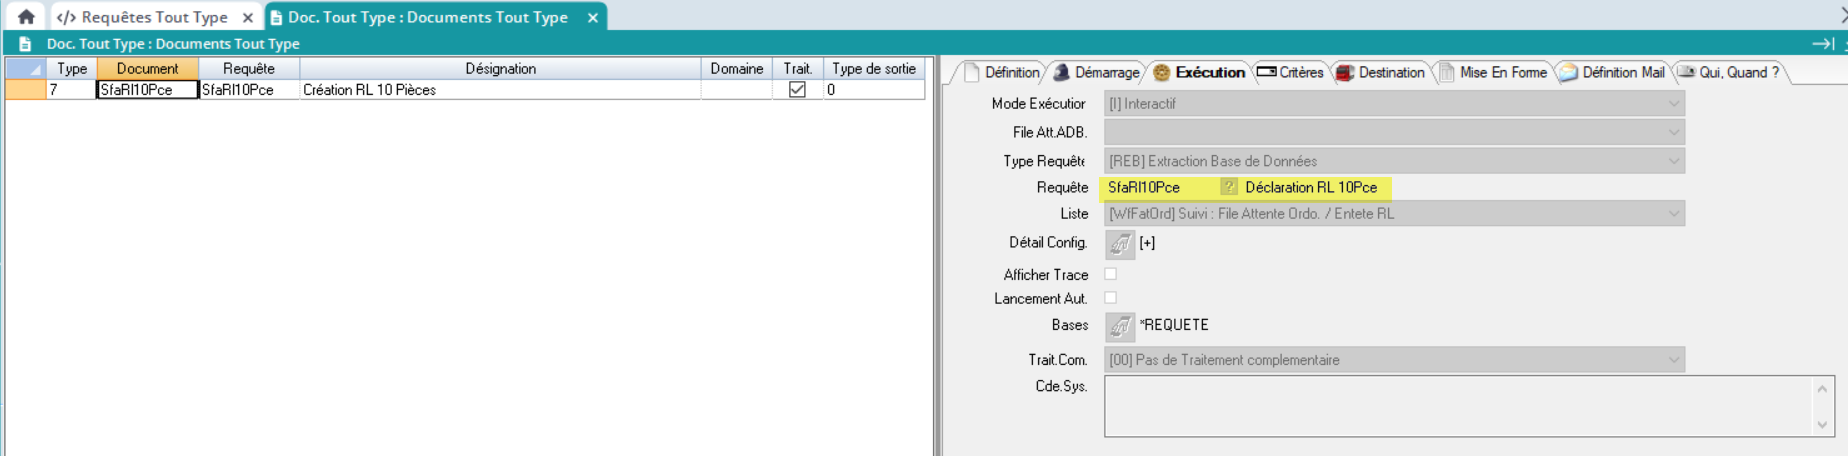Click the question mark icon beside SfaRl10Pce
Viewport: 1848px width, 456px height.
point(1229,187)
